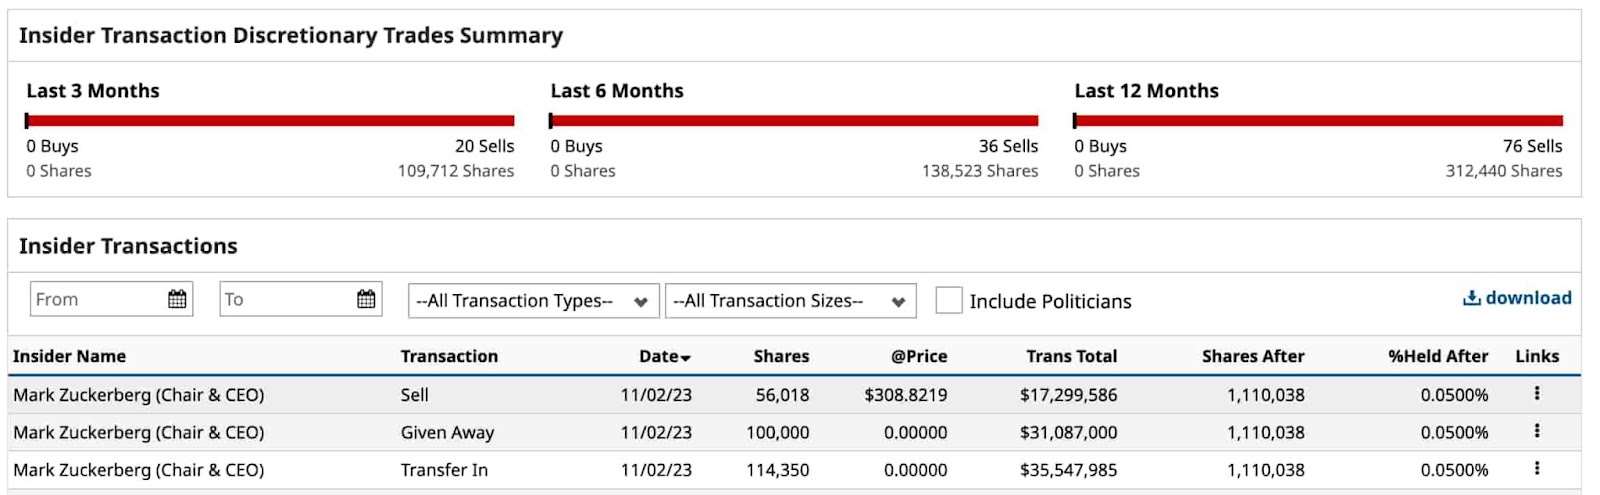Image resolution: width=1600 pixels, height=495 pixels.
Task: Expand the All Transaction Sizes dropdown
Action: (x=790, y=301)
